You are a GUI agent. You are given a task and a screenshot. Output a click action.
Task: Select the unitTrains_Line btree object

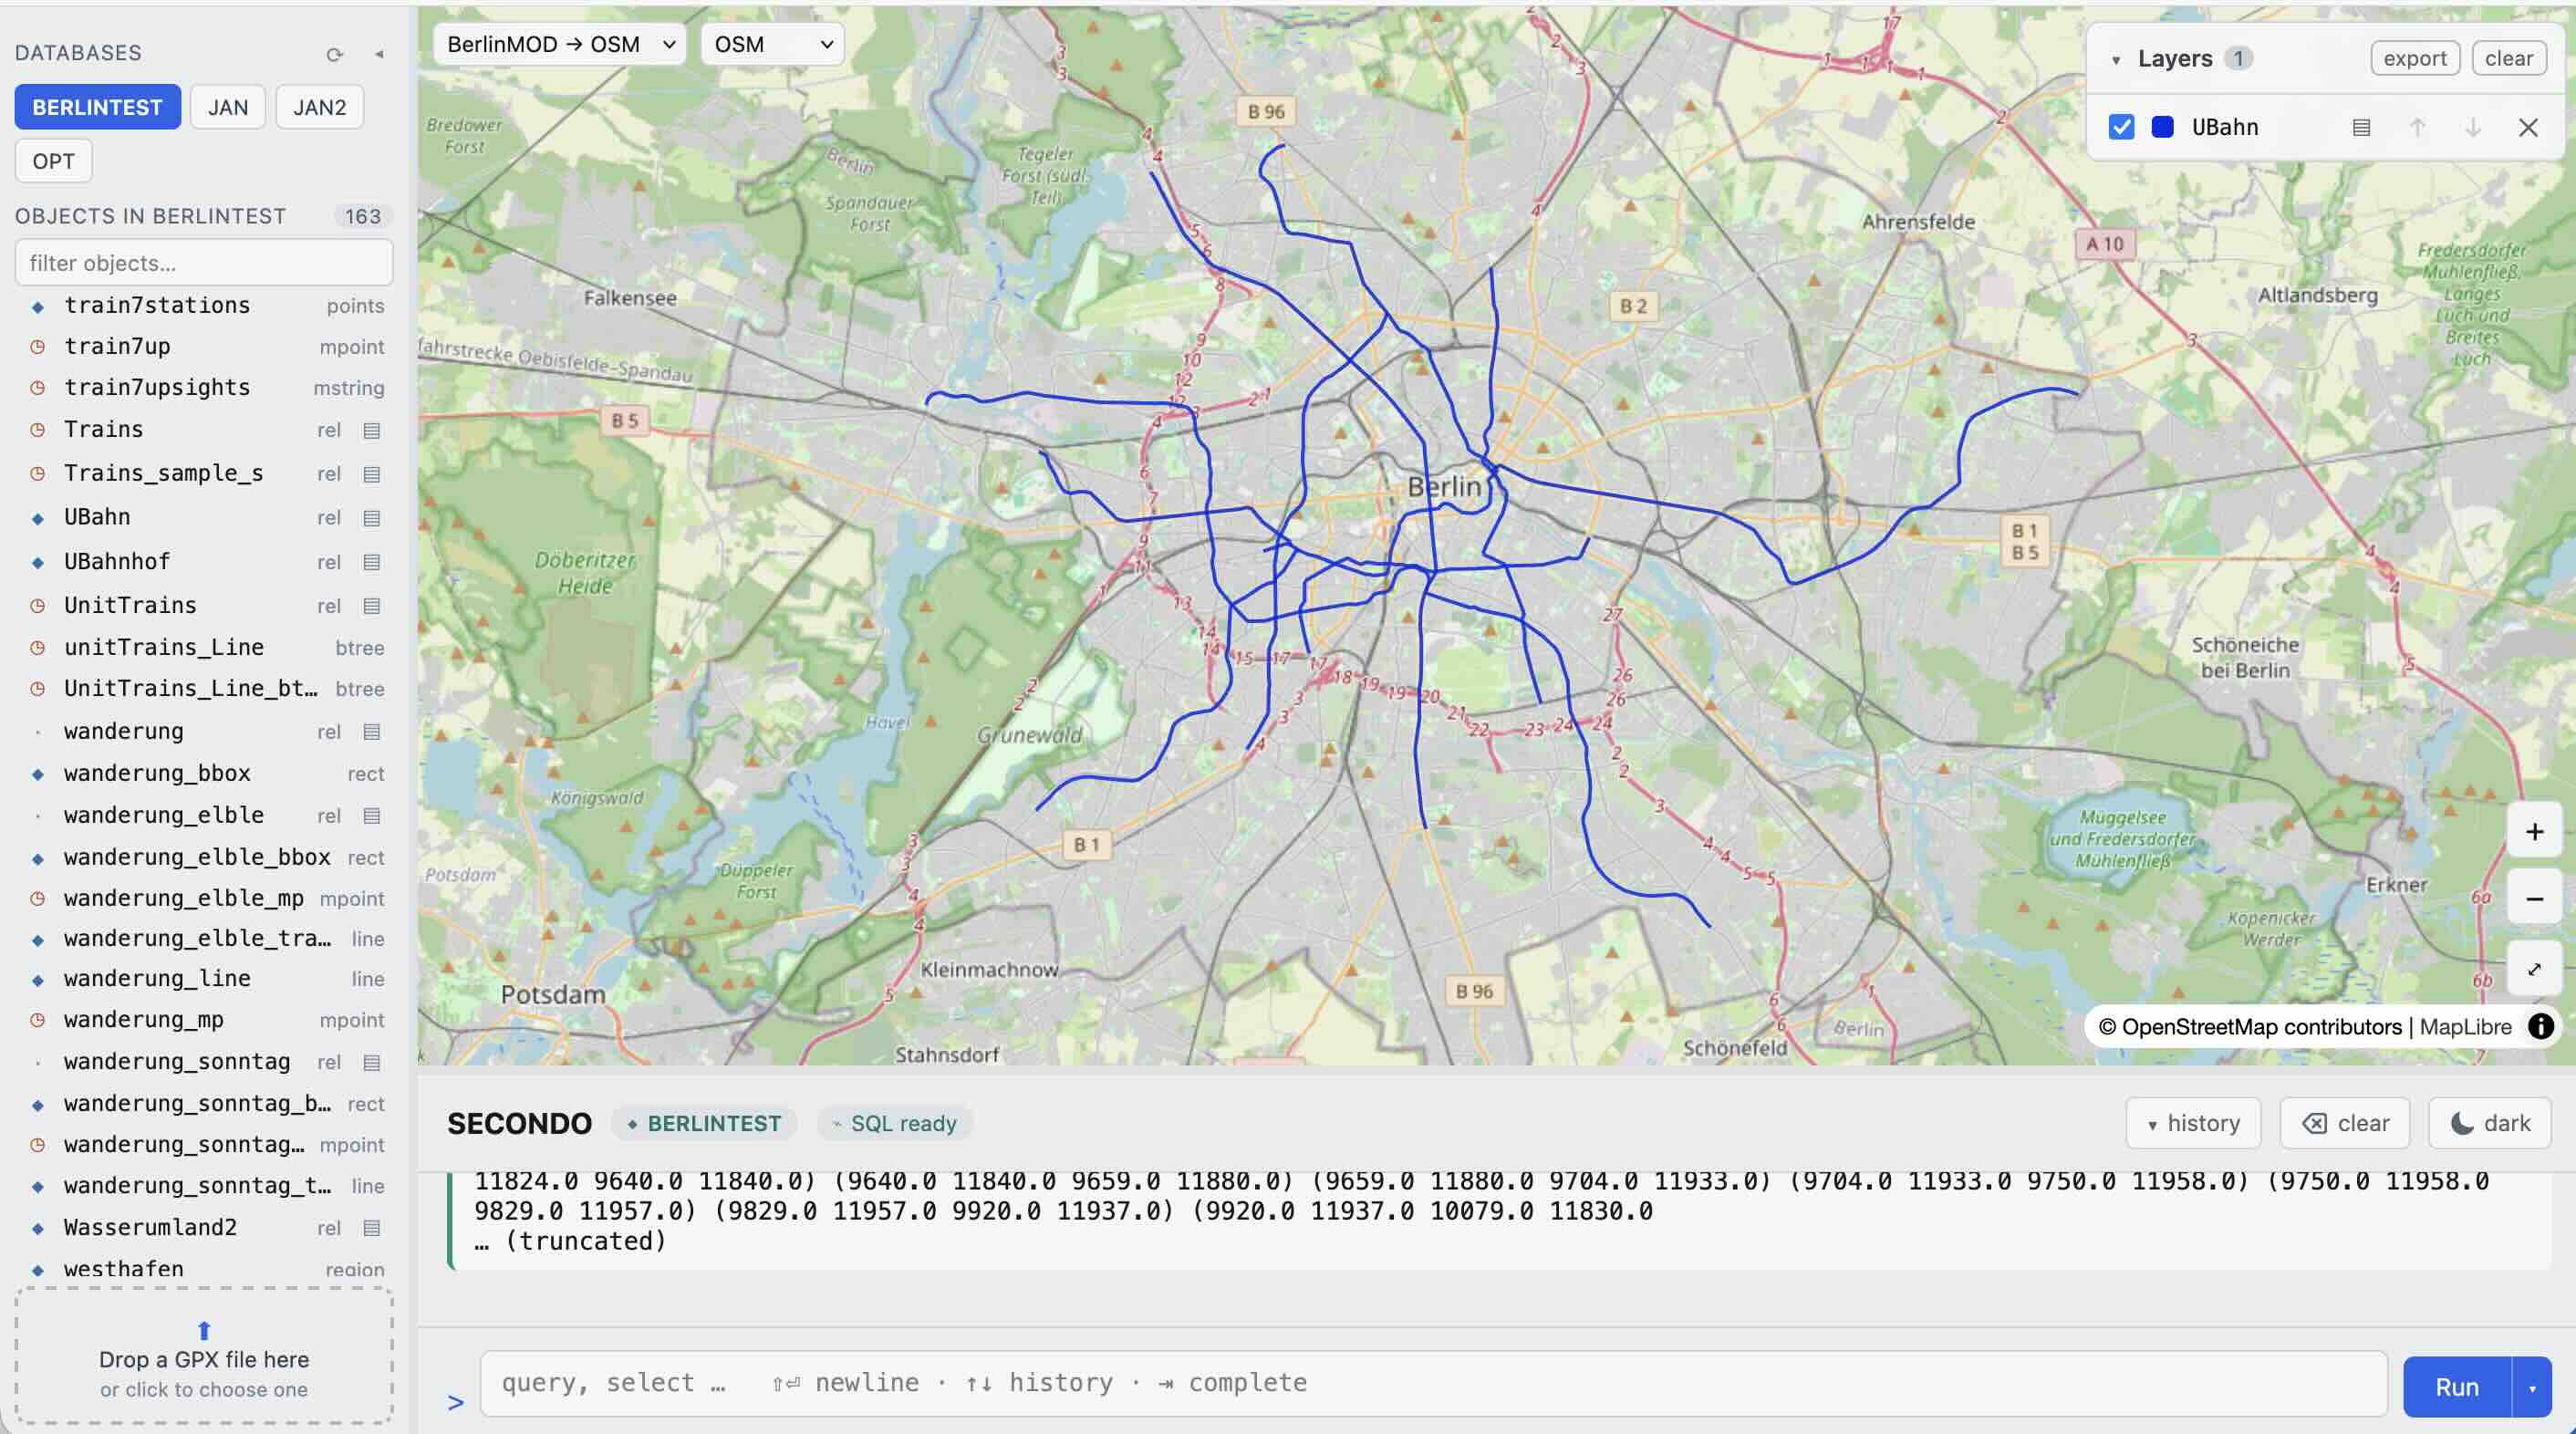tap(204, 648)
